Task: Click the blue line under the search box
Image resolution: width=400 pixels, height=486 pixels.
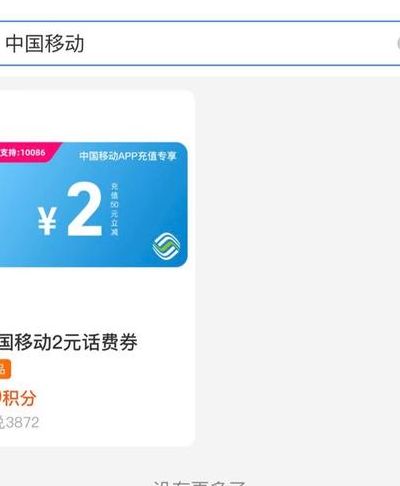Action: [200, 65]
